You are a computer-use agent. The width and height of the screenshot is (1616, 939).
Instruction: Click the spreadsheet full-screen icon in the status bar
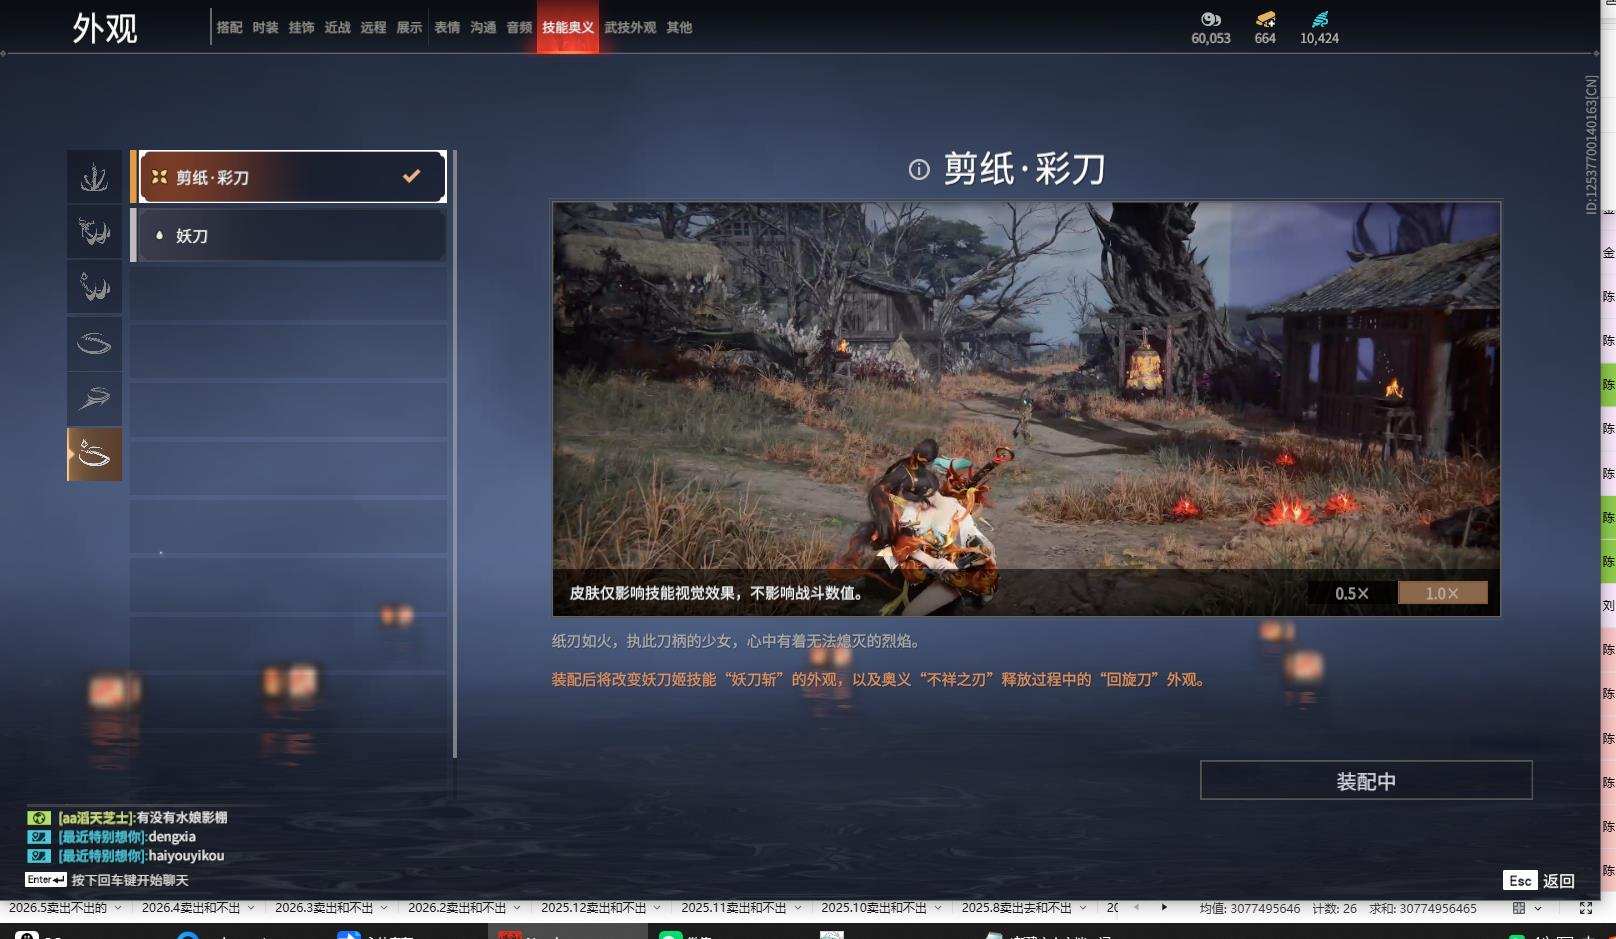click(x=1585, y=908)
